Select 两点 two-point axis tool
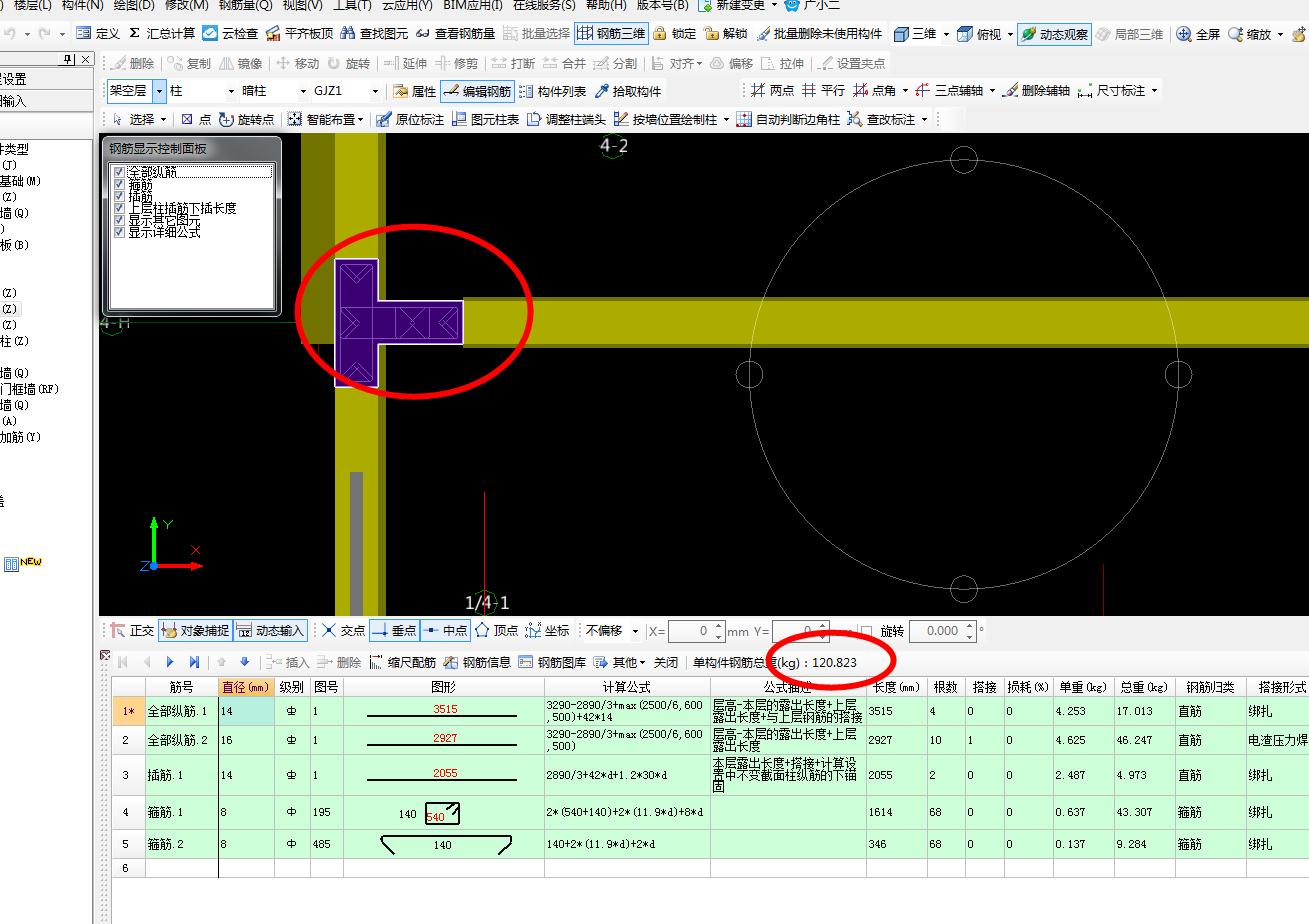 coord(773,90)
